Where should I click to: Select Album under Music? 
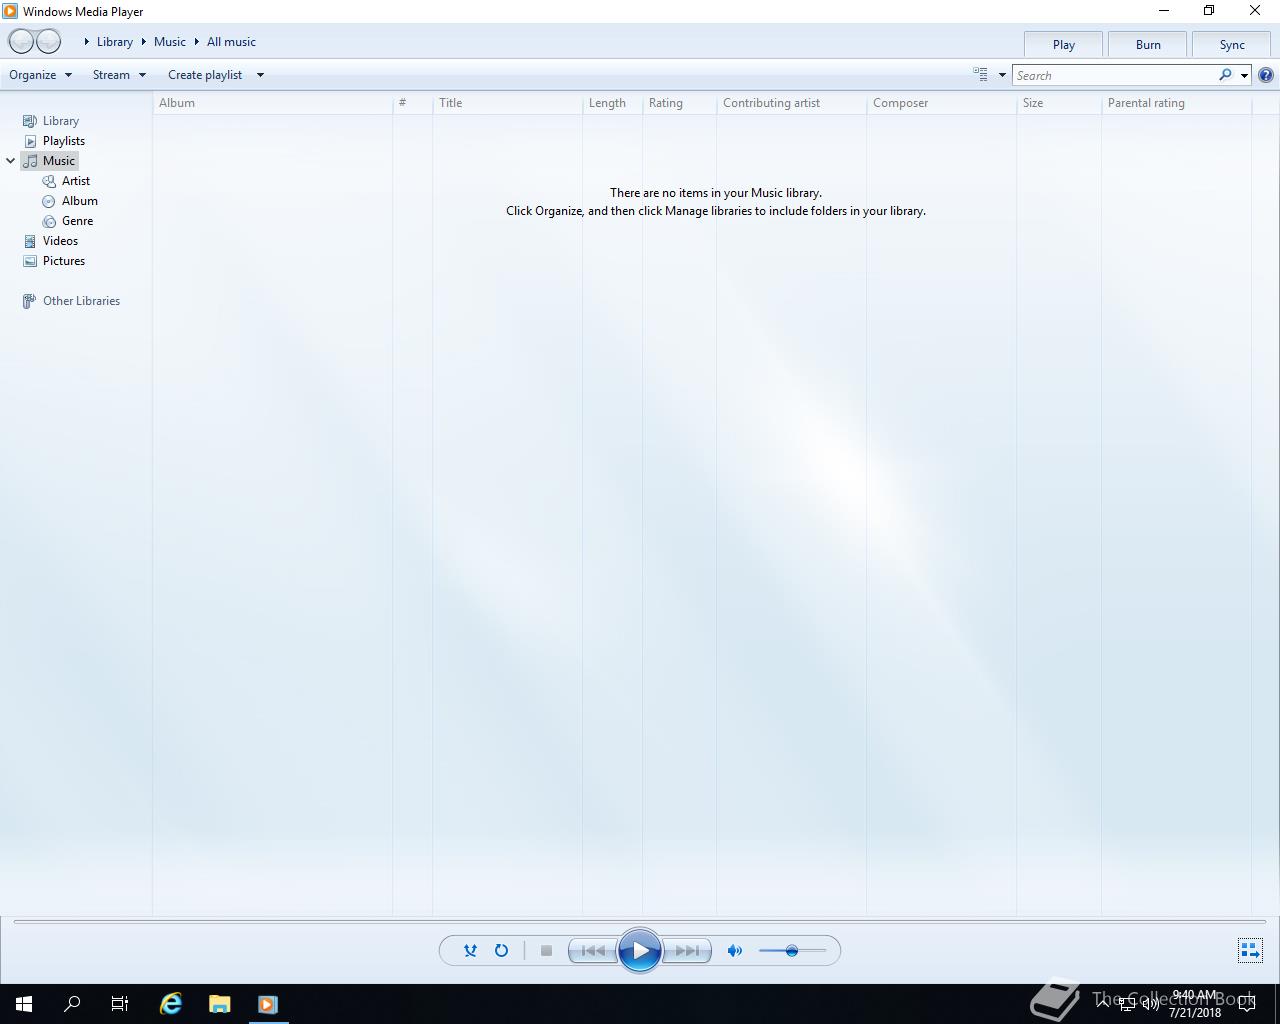click(x=70, y=201)
